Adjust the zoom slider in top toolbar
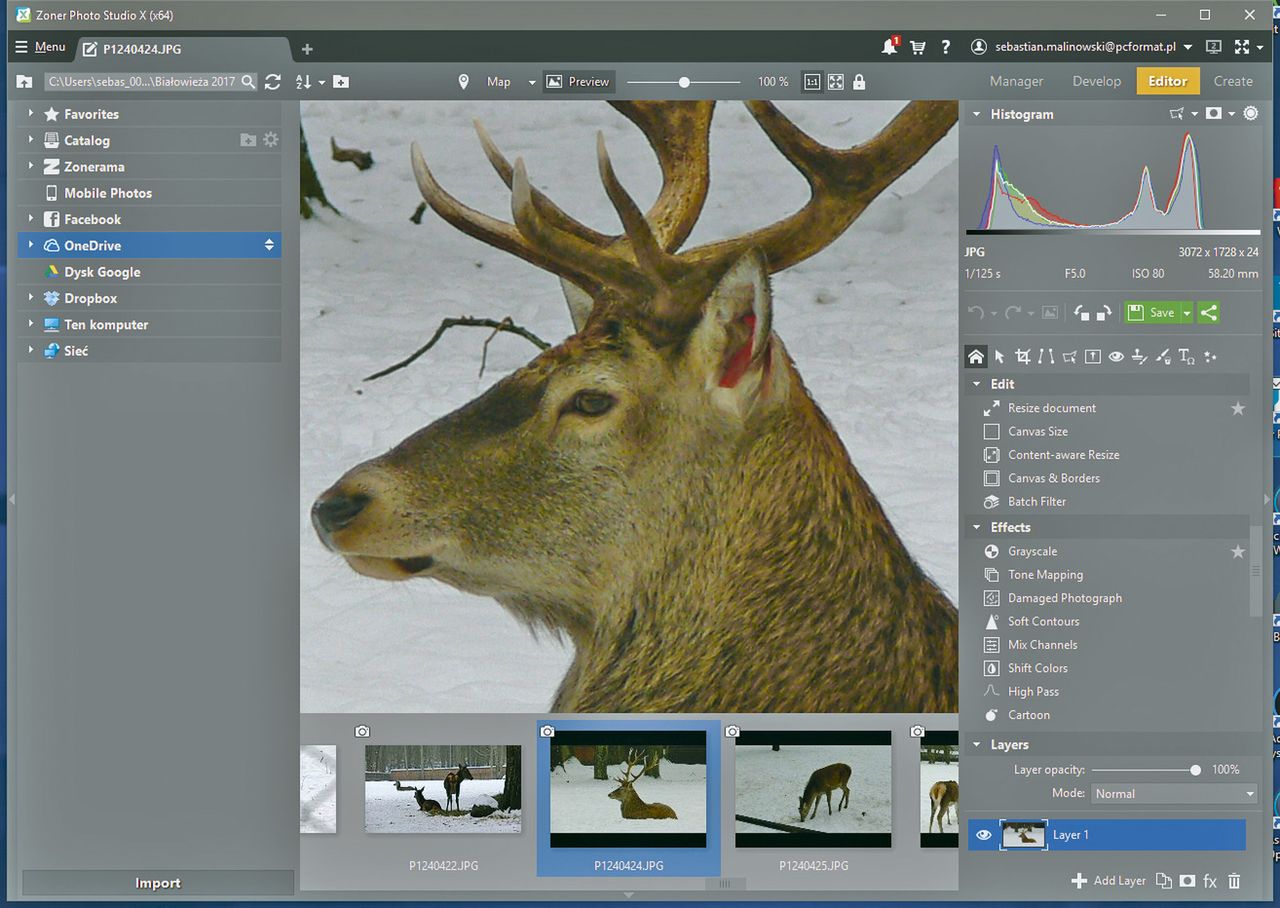This screenshot has width=1280, height=908. 684,82
